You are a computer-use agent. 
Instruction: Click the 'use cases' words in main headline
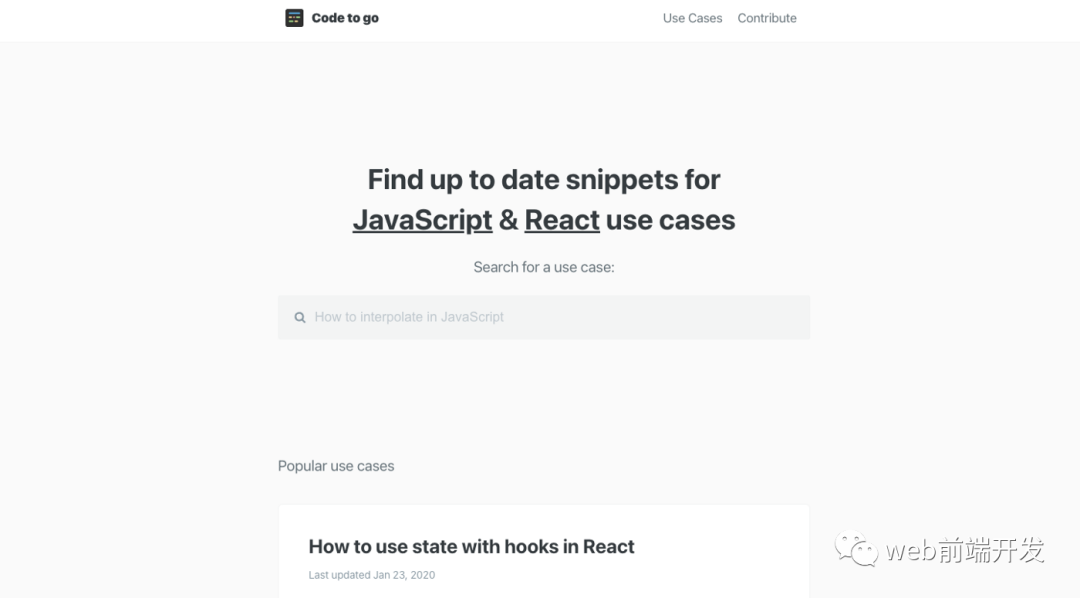[x=670, y=220]
